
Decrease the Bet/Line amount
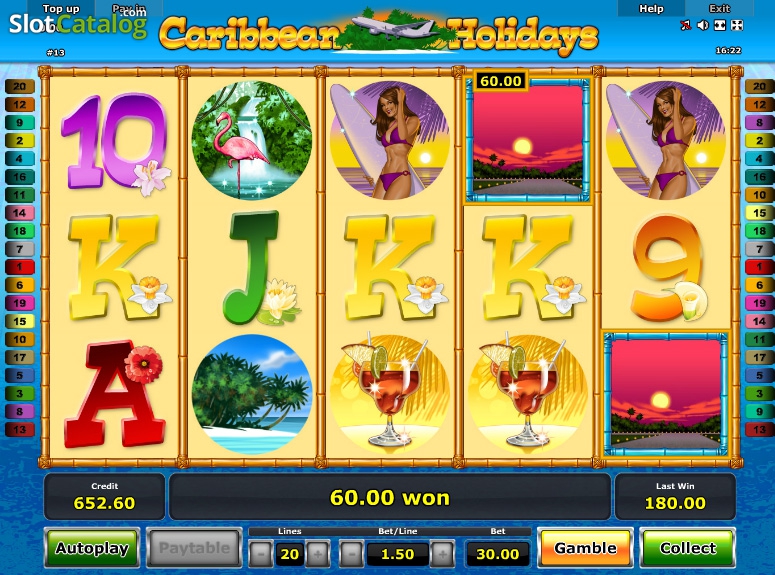pos(351,554)
